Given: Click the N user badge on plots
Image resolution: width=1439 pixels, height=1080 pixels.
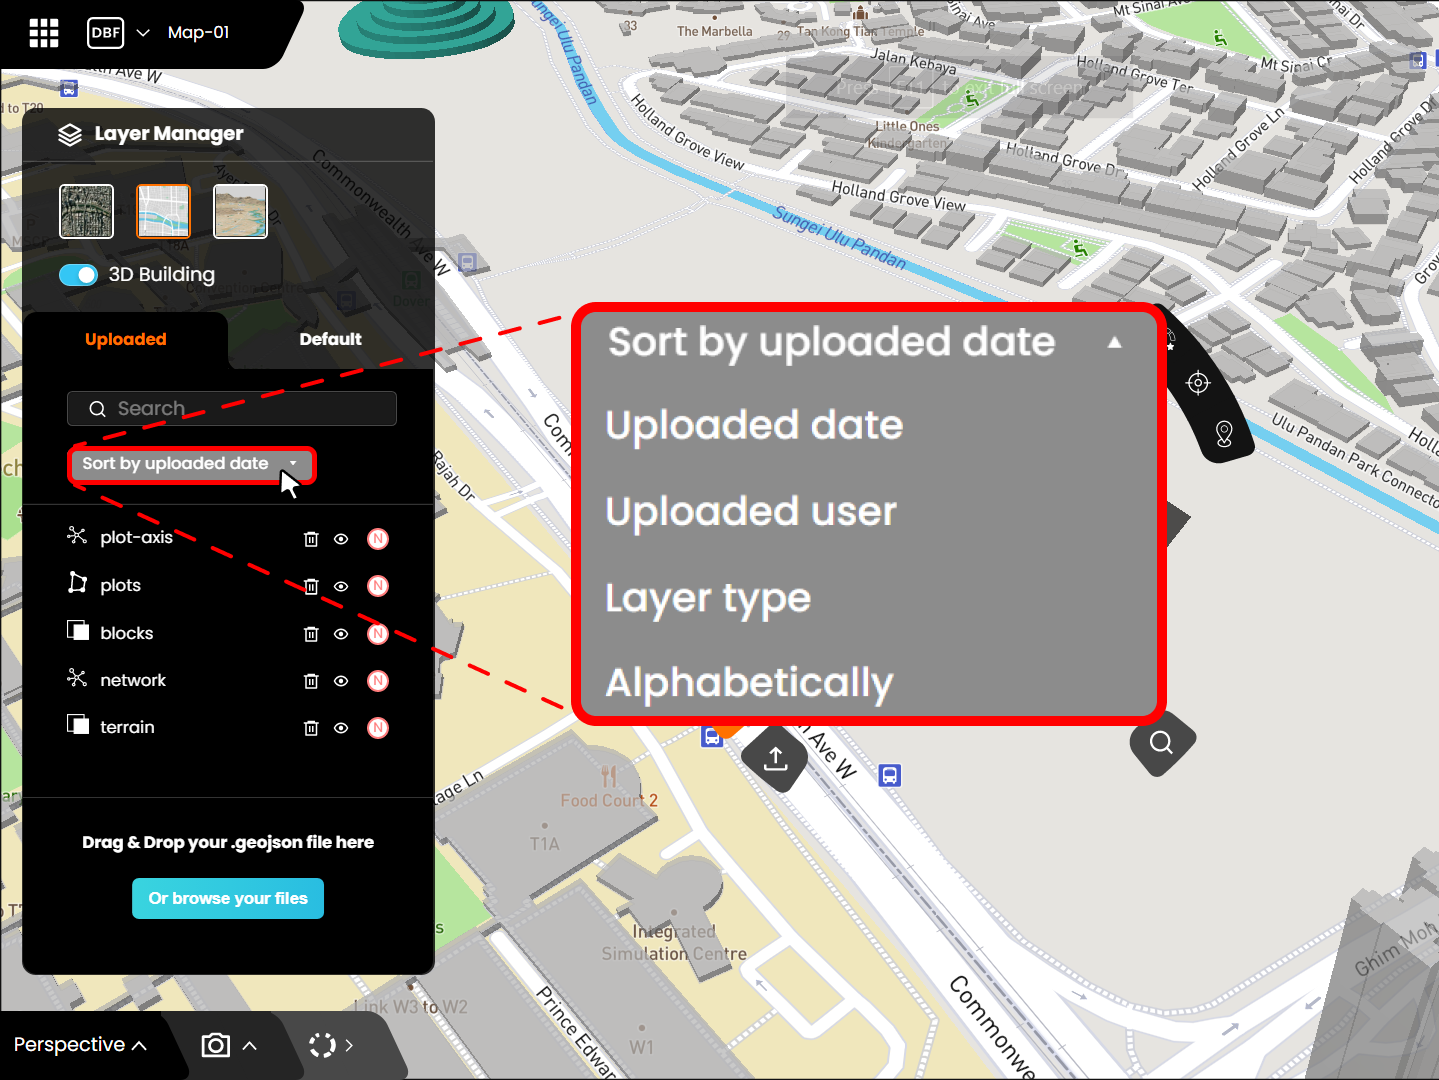Looking at the screenshot, I should click(378, 586).
